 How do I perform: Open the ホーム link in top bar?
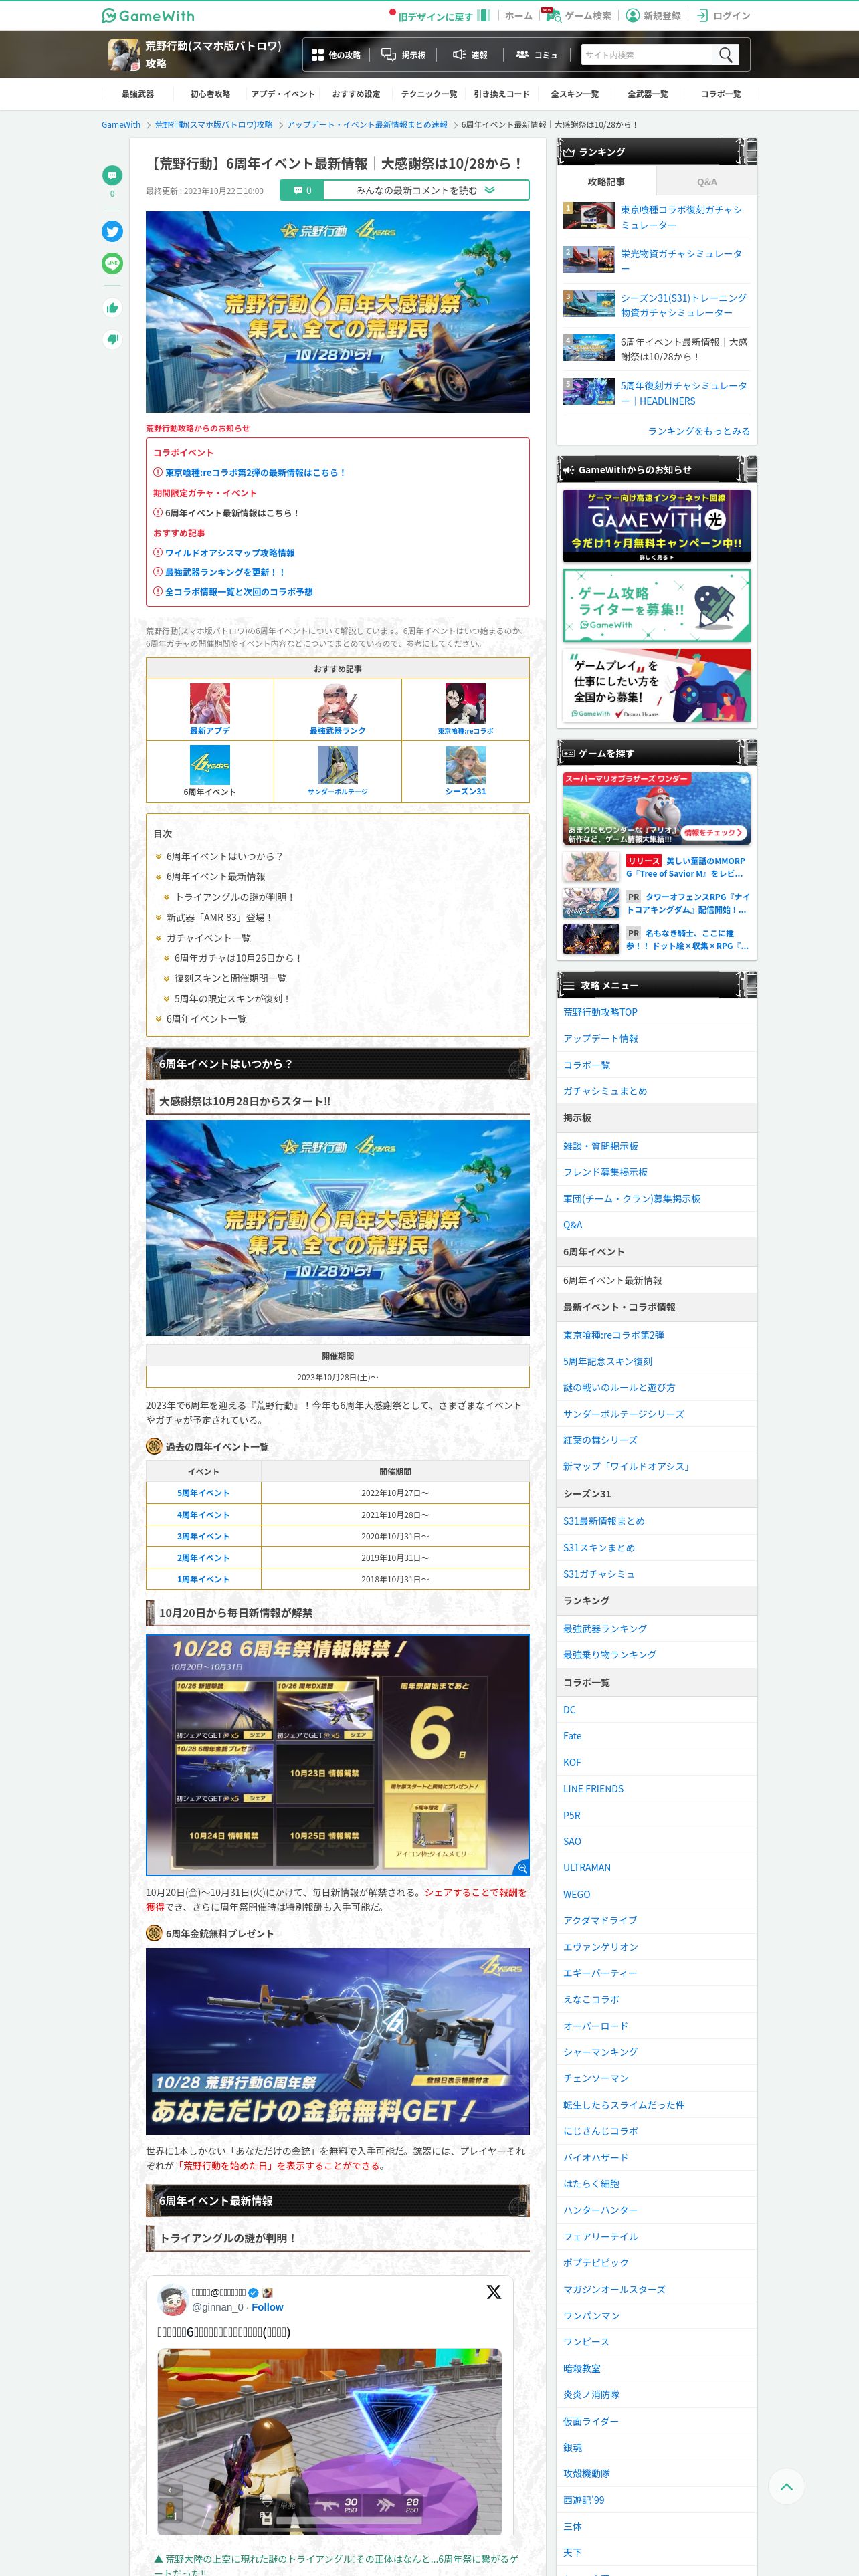click(x=518, y=16)
